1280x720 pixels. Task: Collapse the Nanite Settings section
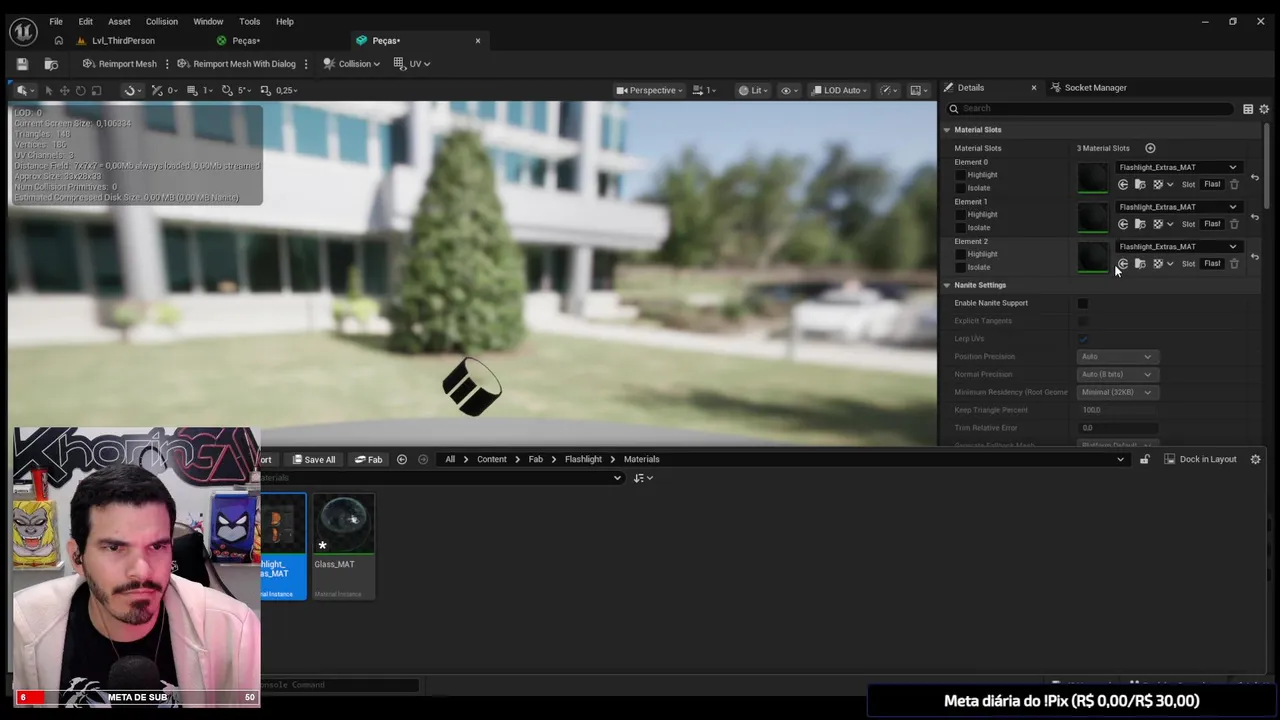947,285
